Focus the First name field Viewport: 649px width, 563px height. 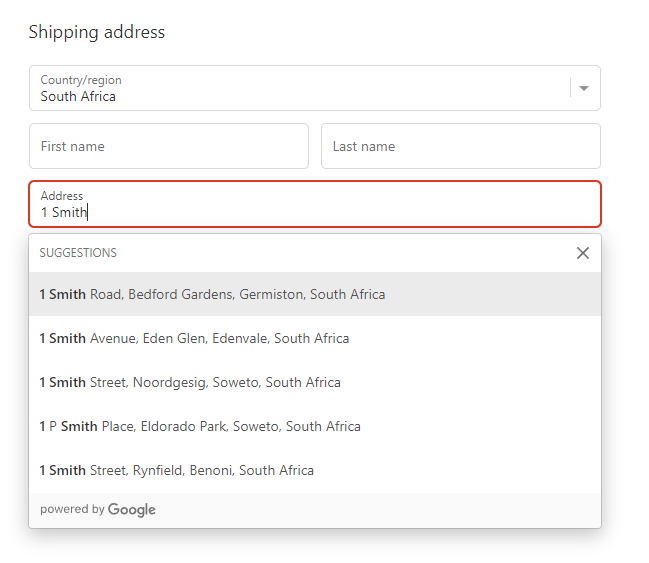168,146
